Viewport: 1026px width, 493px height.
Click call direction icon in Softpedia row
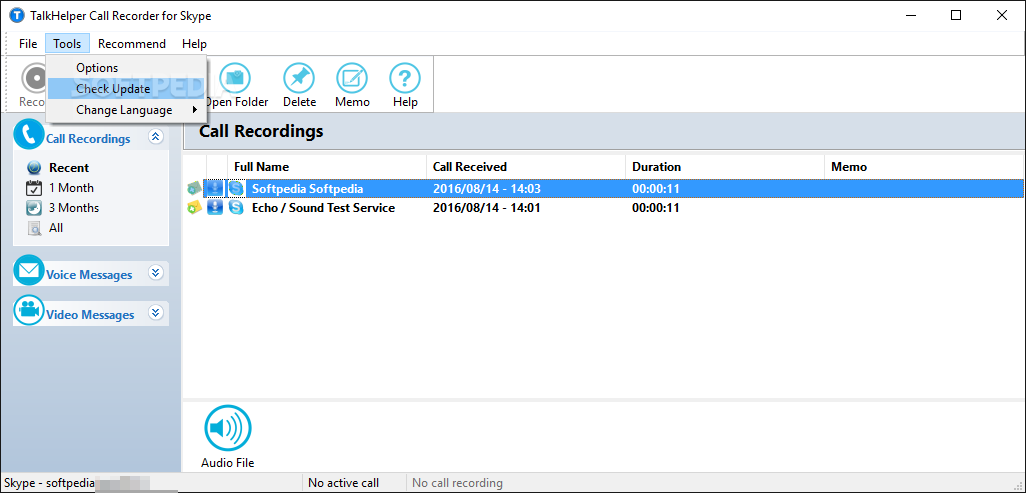194,189
